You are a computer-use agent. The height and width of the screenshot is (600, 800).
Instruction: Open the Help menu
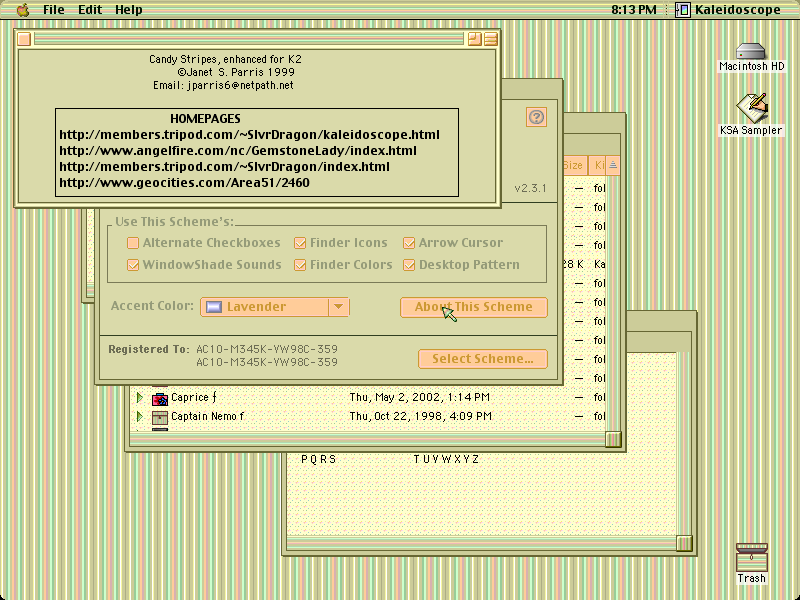pyautogui.click(x=129, y=10)
